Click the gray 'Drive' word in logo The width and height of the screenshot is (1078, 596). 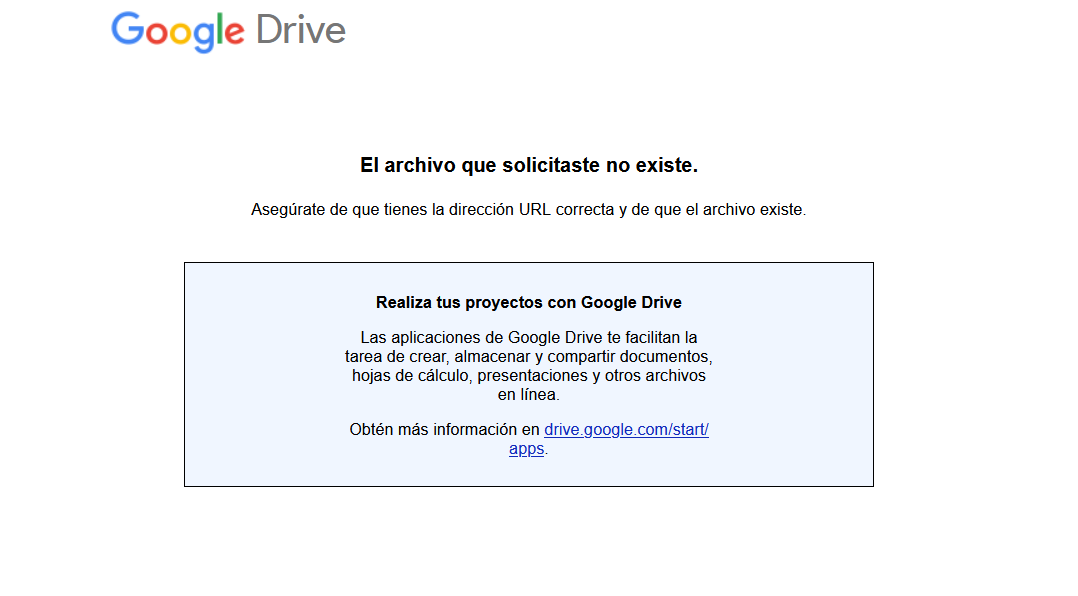coord(300,30)
